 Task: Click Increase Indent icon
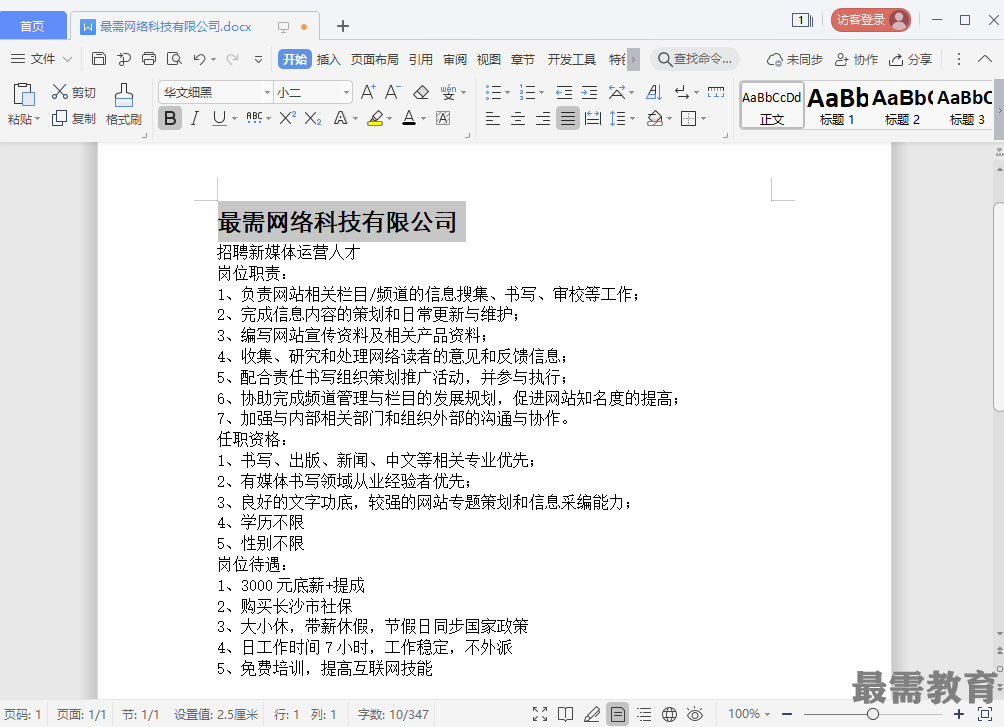point(589,92)
